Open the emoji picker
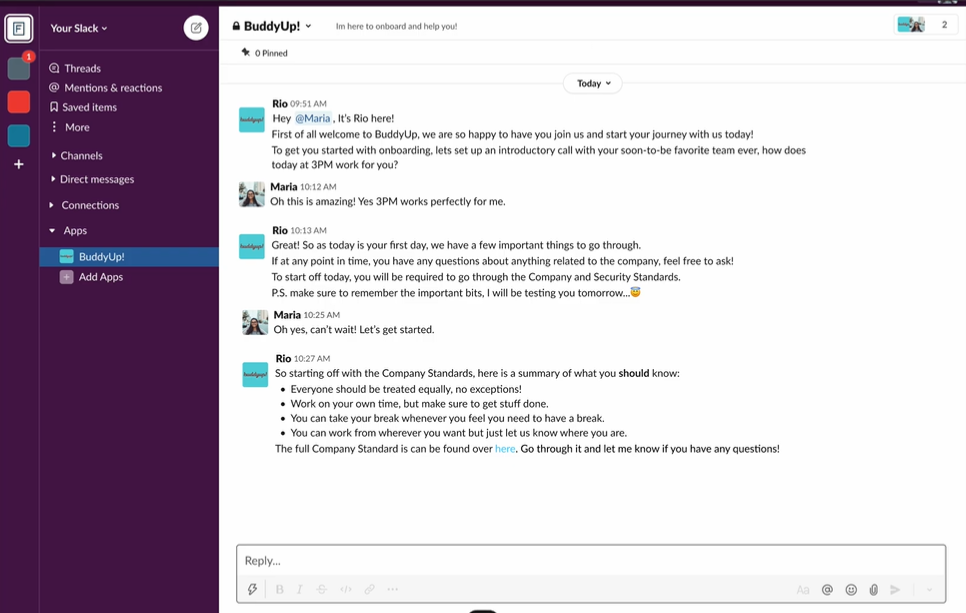 tap(851, 590)
